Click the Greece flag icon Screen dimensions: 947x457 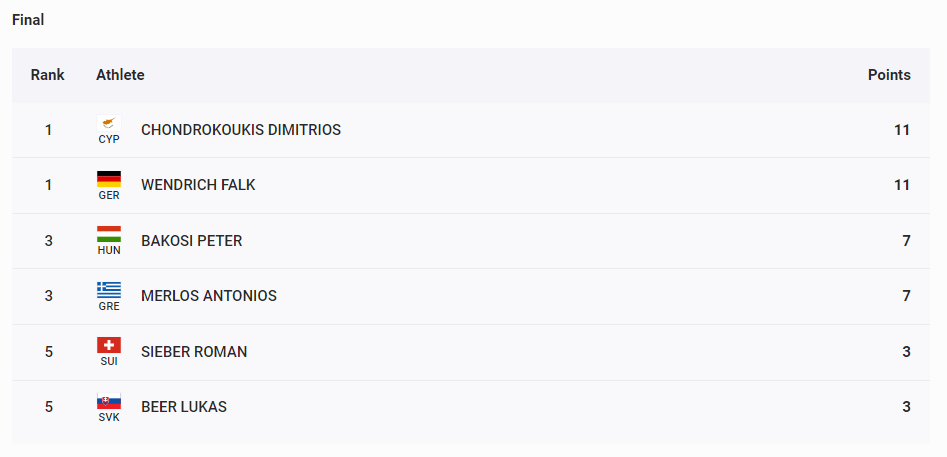point(109,290)
